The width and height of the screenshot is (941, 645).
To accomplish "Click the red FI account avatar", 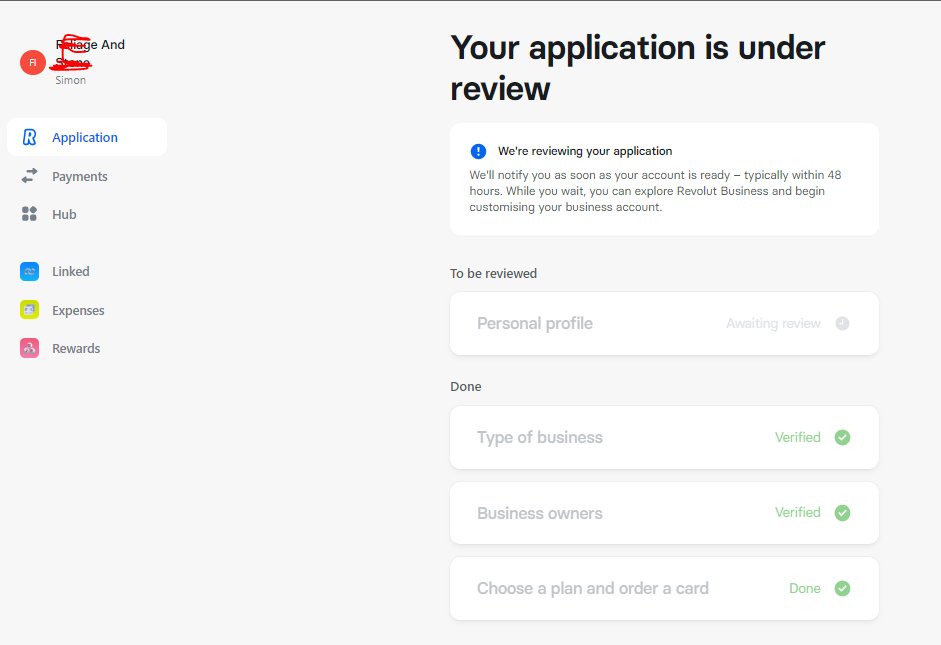I will tap(33, 62).
